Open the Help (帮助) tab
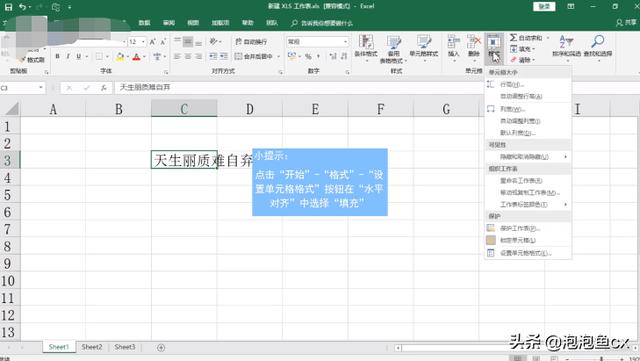 [248, 23]
